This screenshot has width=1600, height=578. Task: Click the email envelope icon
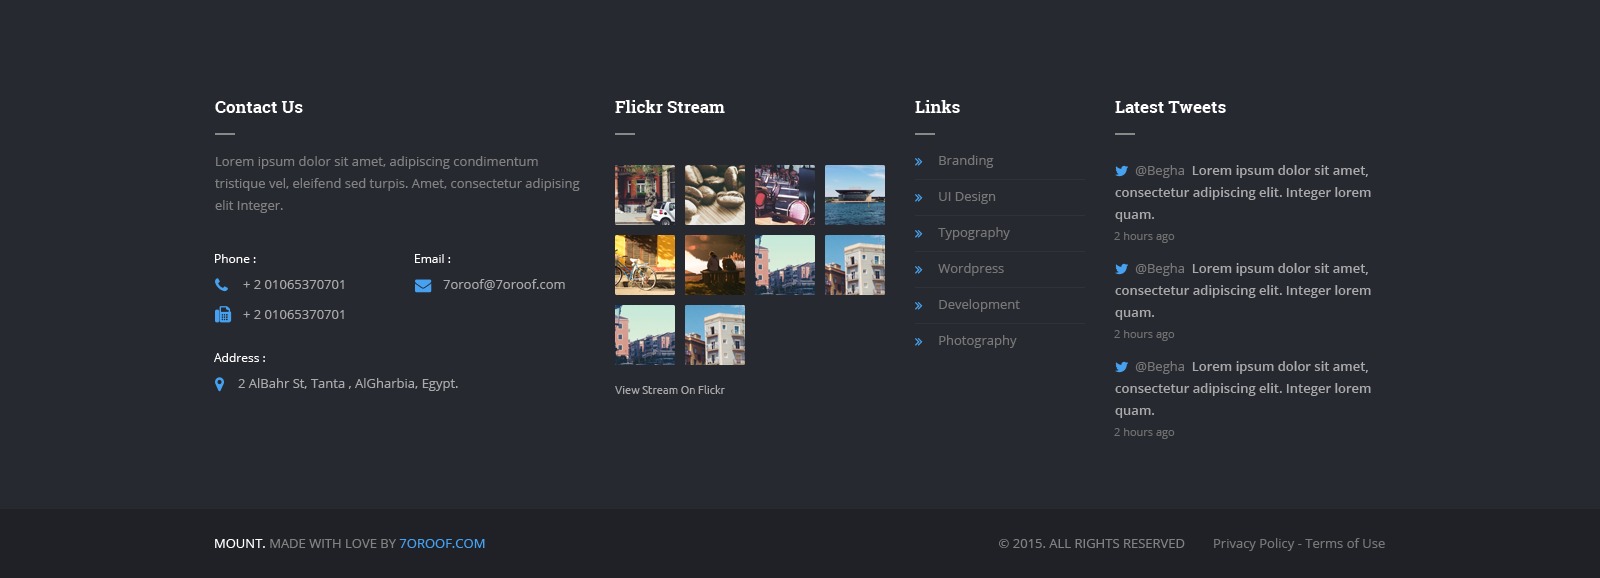[x=423, y=286]
